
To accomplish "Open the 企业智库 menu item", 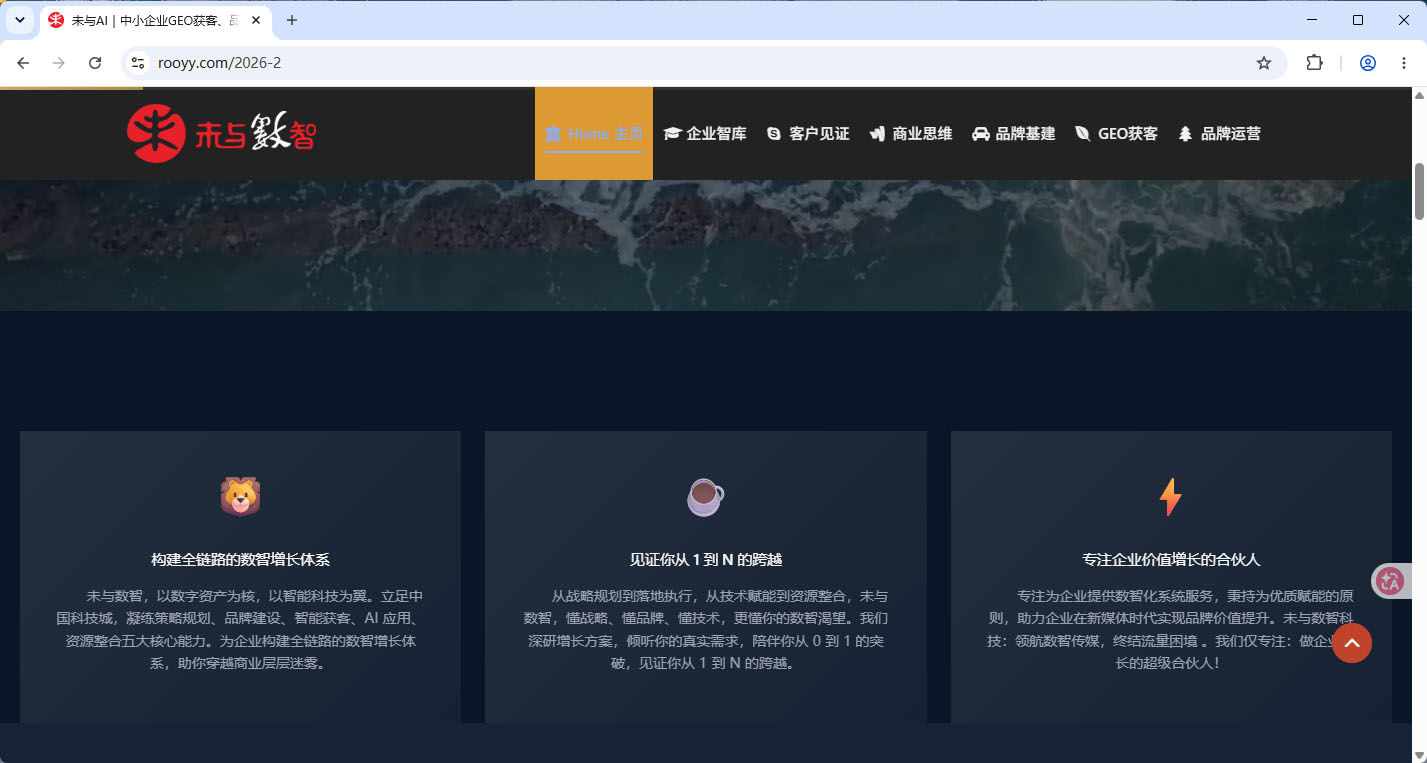I will click(x=705, y=134).
